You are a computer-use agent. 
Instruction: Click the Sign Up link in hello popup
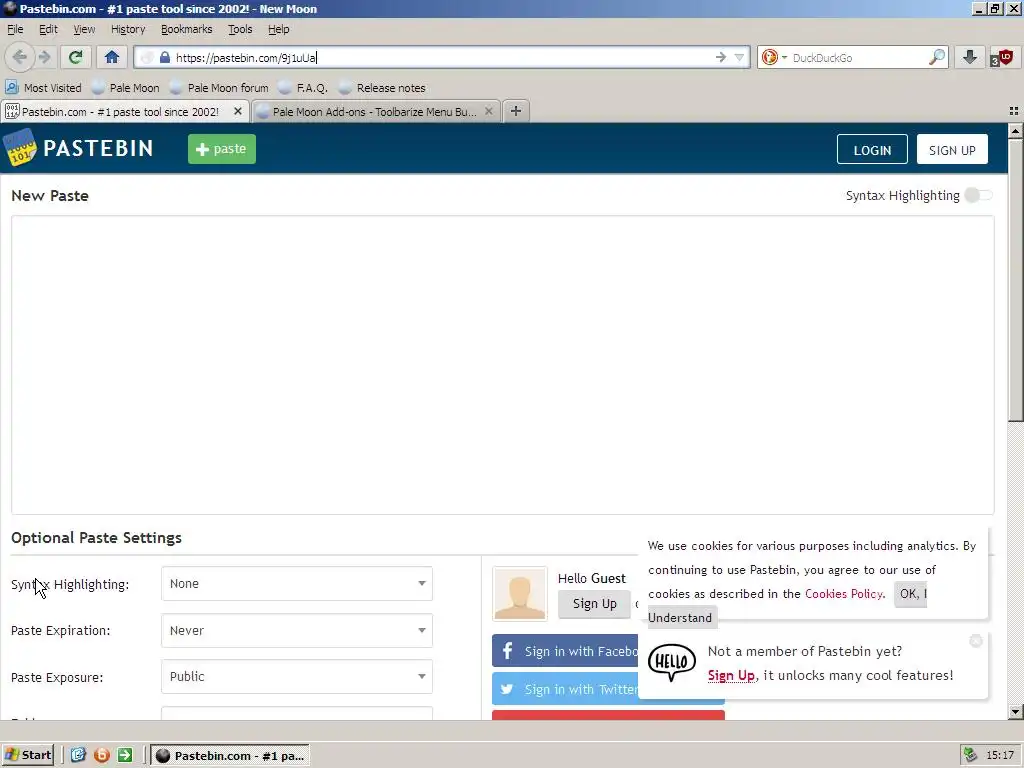pyautogui.click(x=731, y=675)
